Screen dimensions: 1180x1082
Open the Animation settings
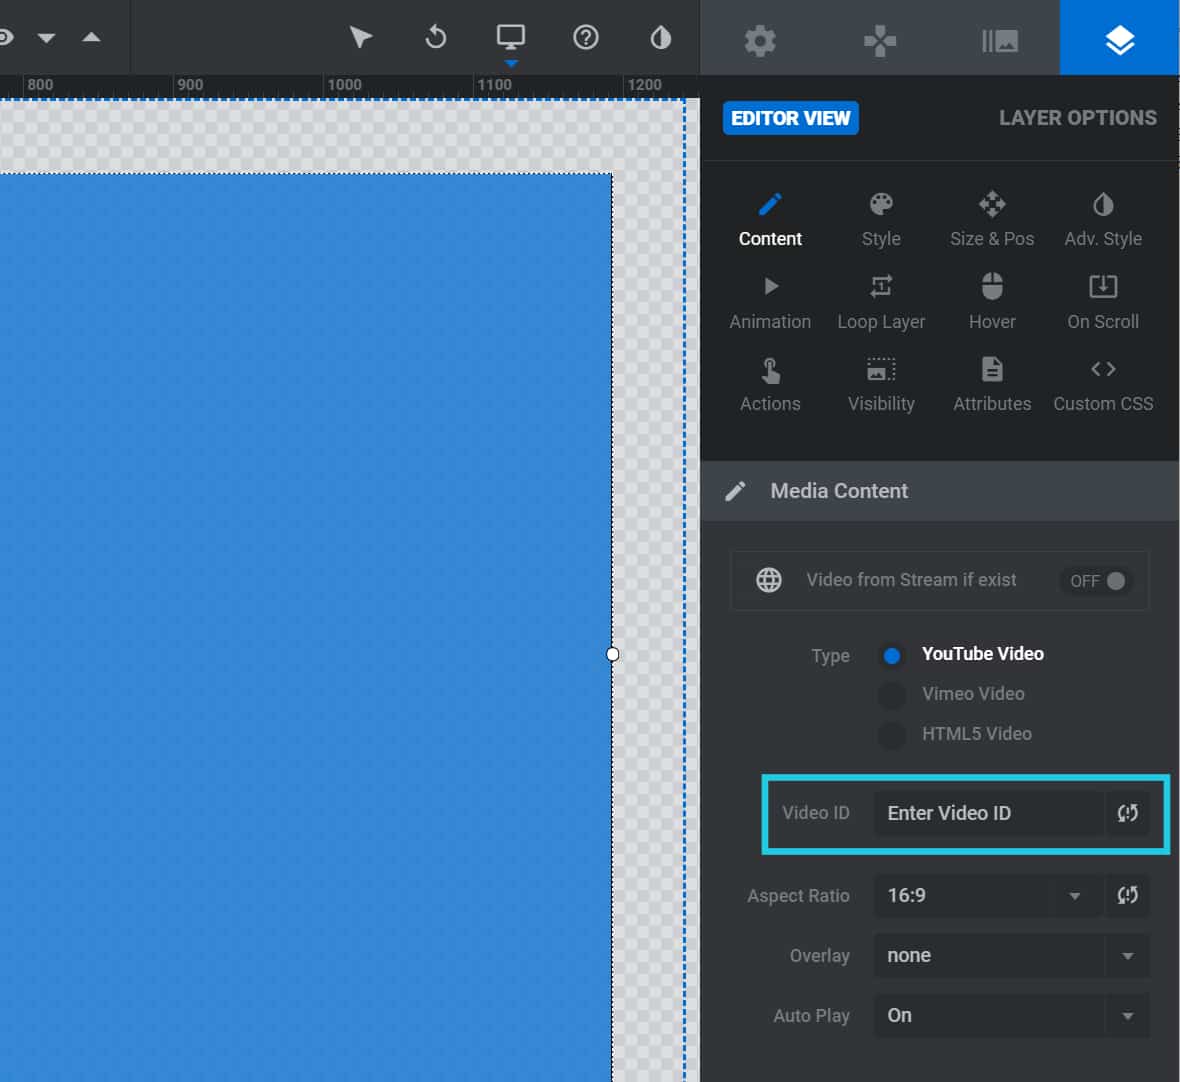[769, 298]
